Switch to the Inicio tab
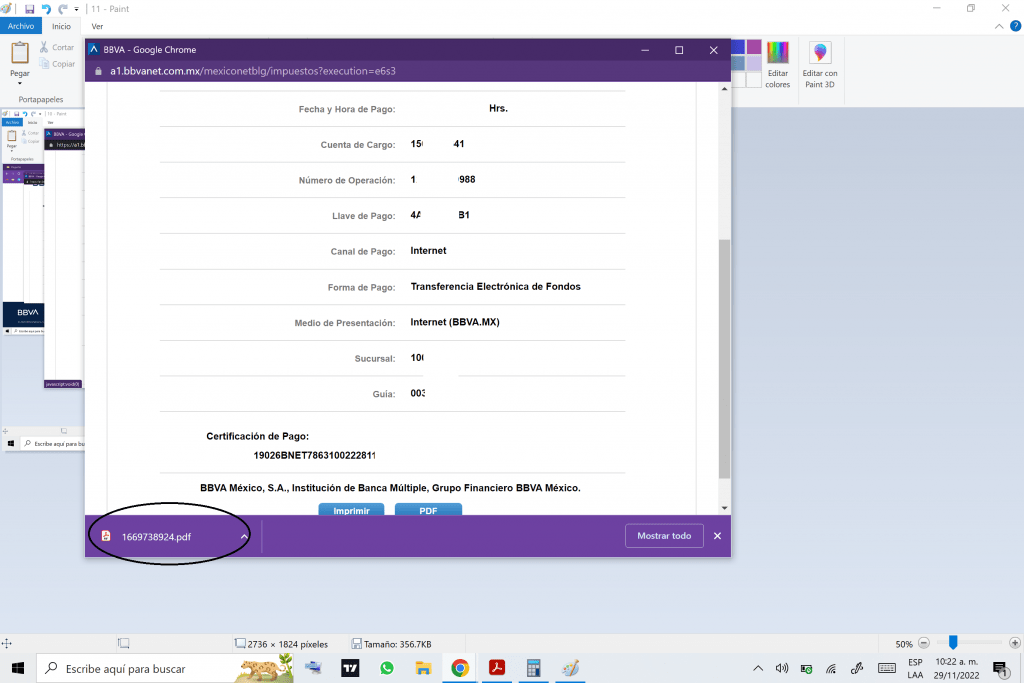This screenshot has height=683, width=1024. point(61,26)
